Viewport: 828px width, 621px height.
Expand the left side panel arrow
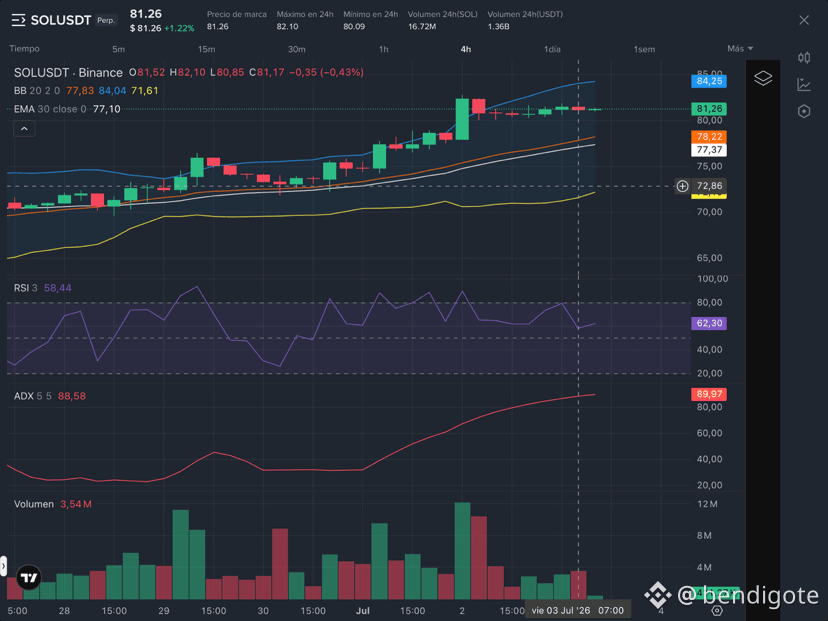coord(3,566)
